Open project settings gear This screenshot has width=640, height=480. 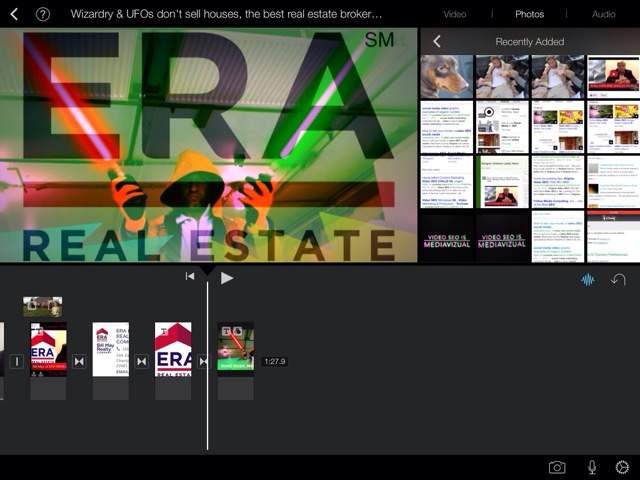click(622, 467)
